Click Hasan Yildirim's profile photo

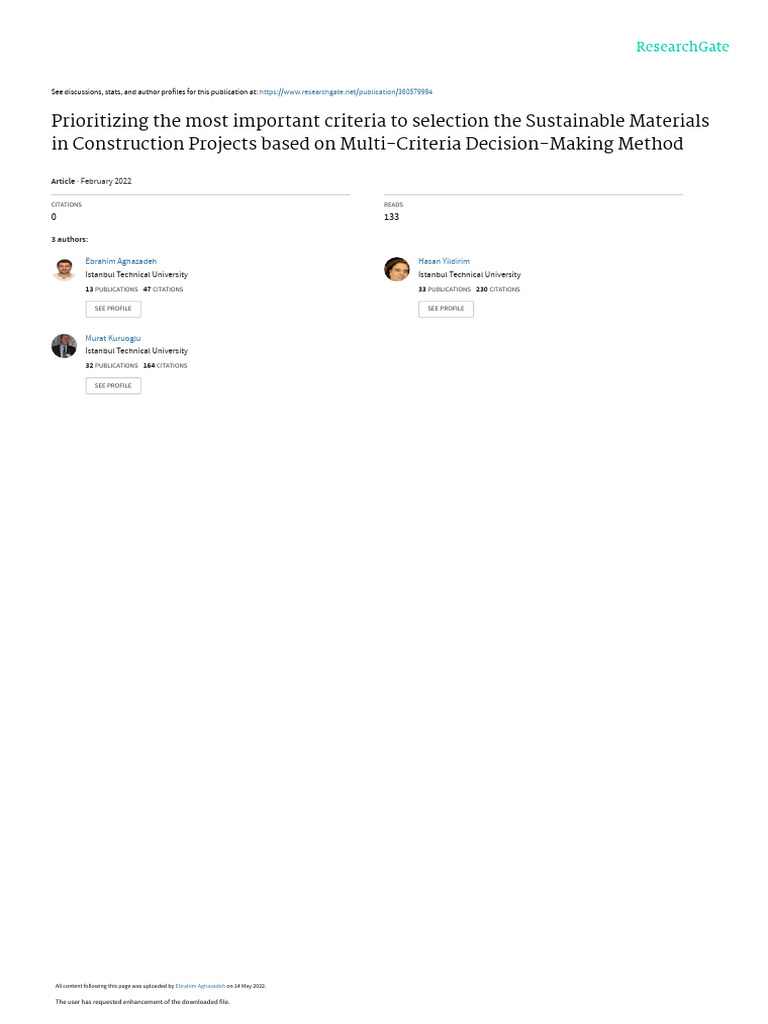point(396,269)
